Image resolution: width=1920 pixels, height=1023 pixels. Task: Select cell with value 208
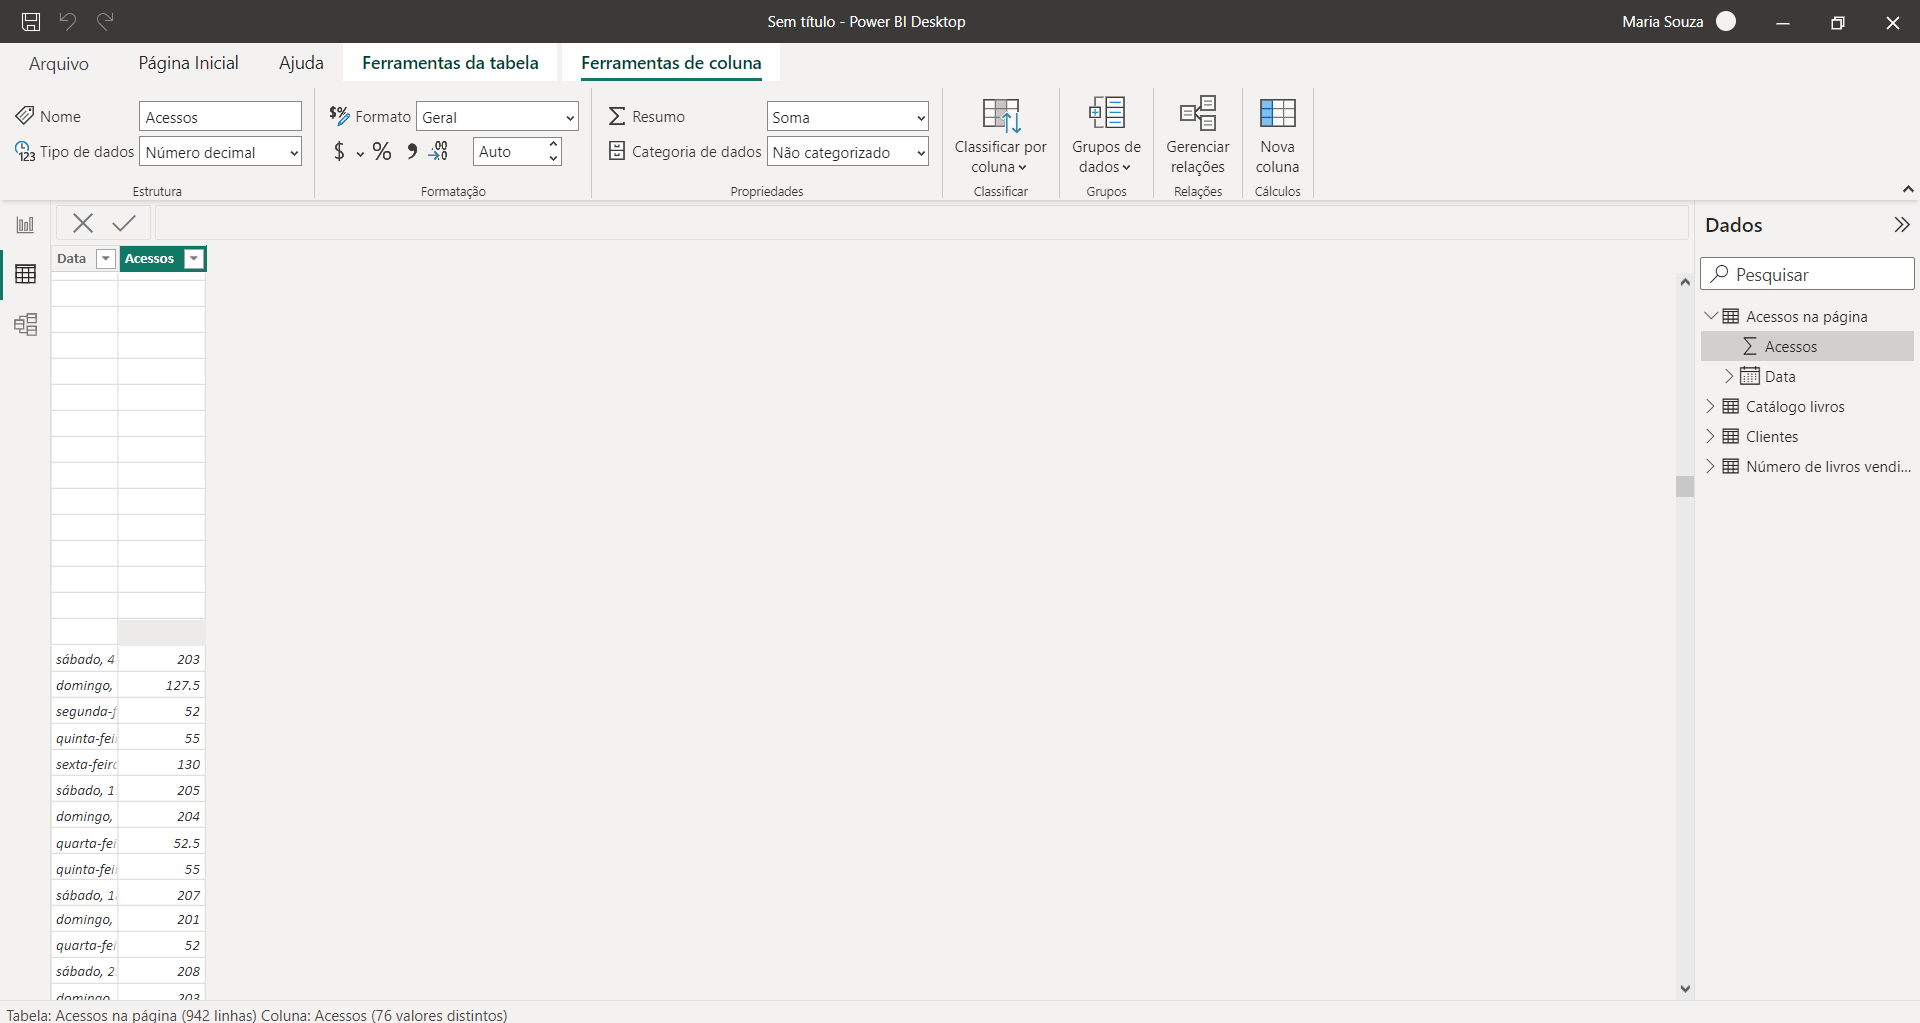coord(162,971)
